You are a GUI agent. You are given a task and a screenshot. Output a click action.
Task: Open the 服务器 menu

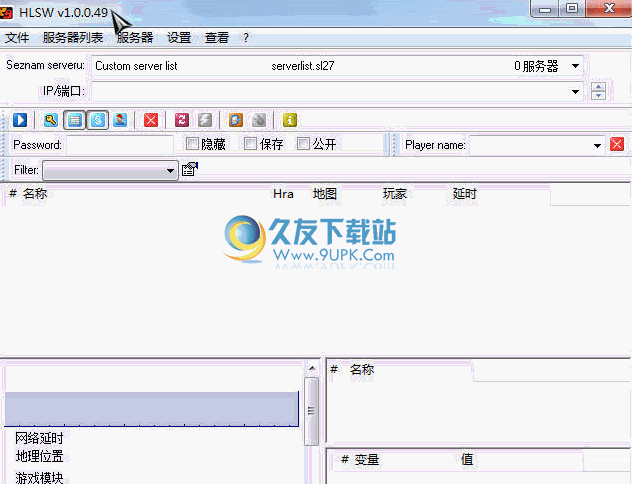point(135,38)
